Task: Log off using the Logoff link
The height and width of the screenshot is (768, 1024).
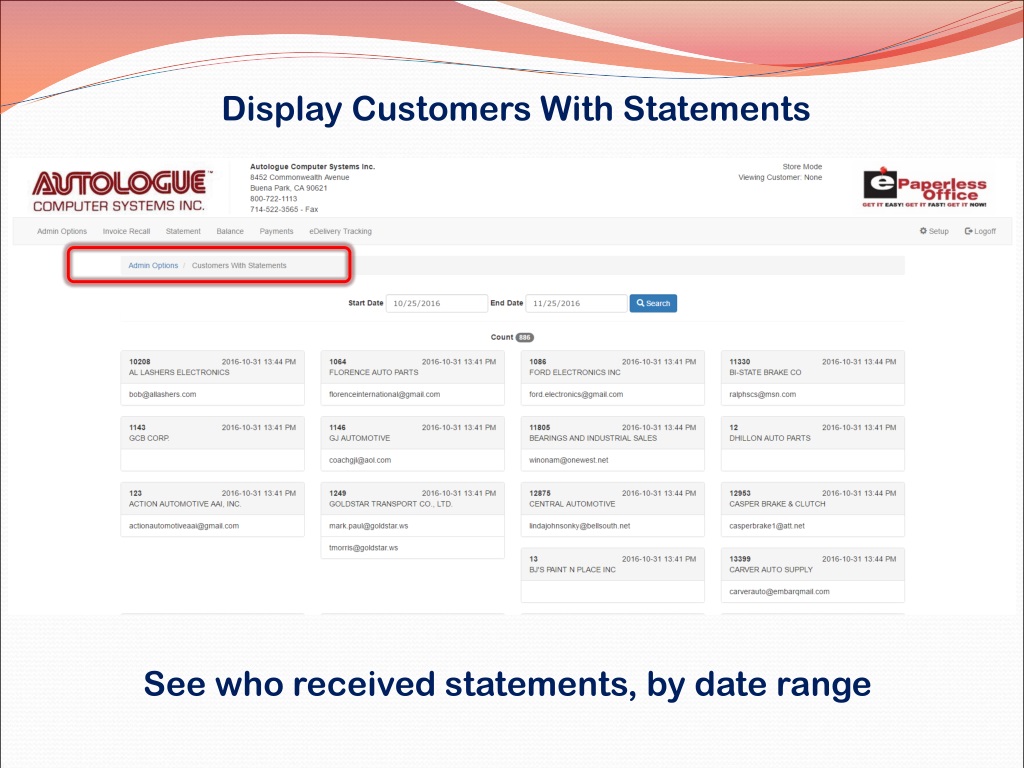Action: point(980,231)
